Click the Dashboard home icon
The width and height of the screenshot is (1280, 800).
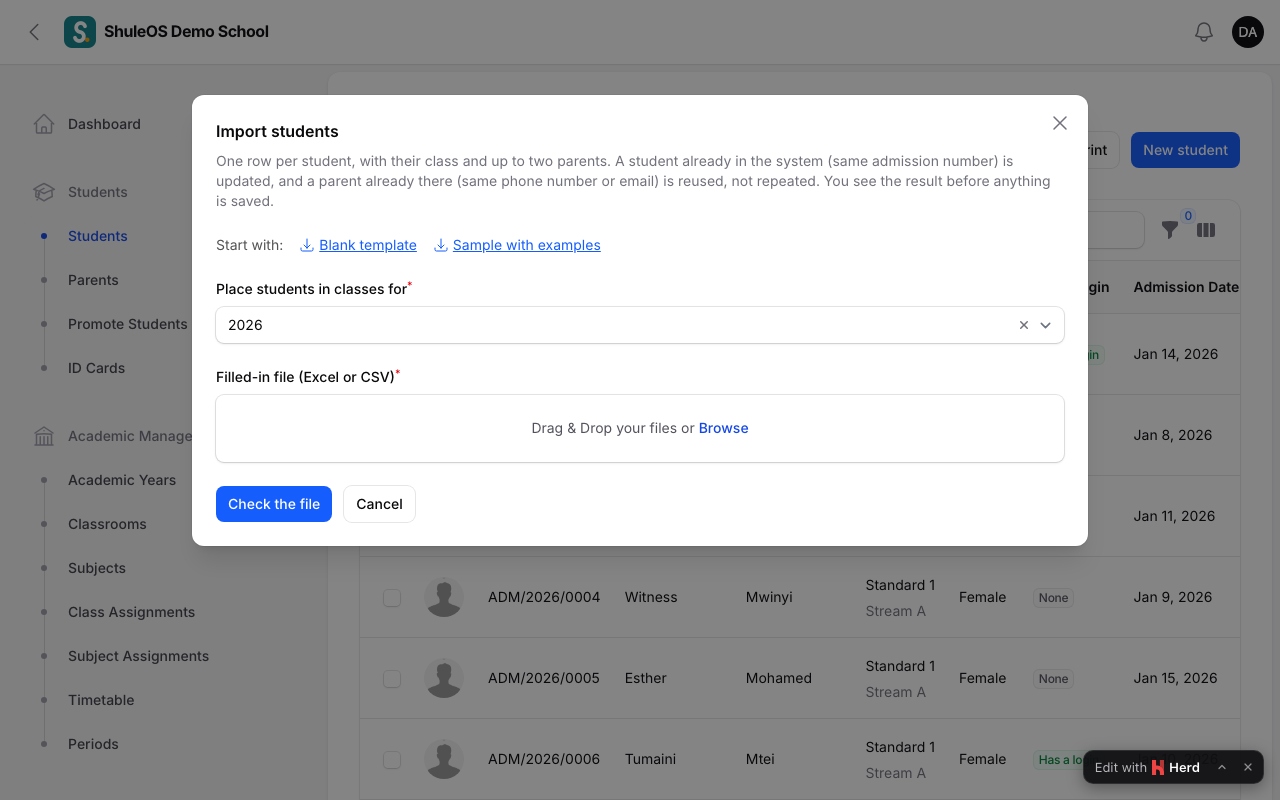44,124
